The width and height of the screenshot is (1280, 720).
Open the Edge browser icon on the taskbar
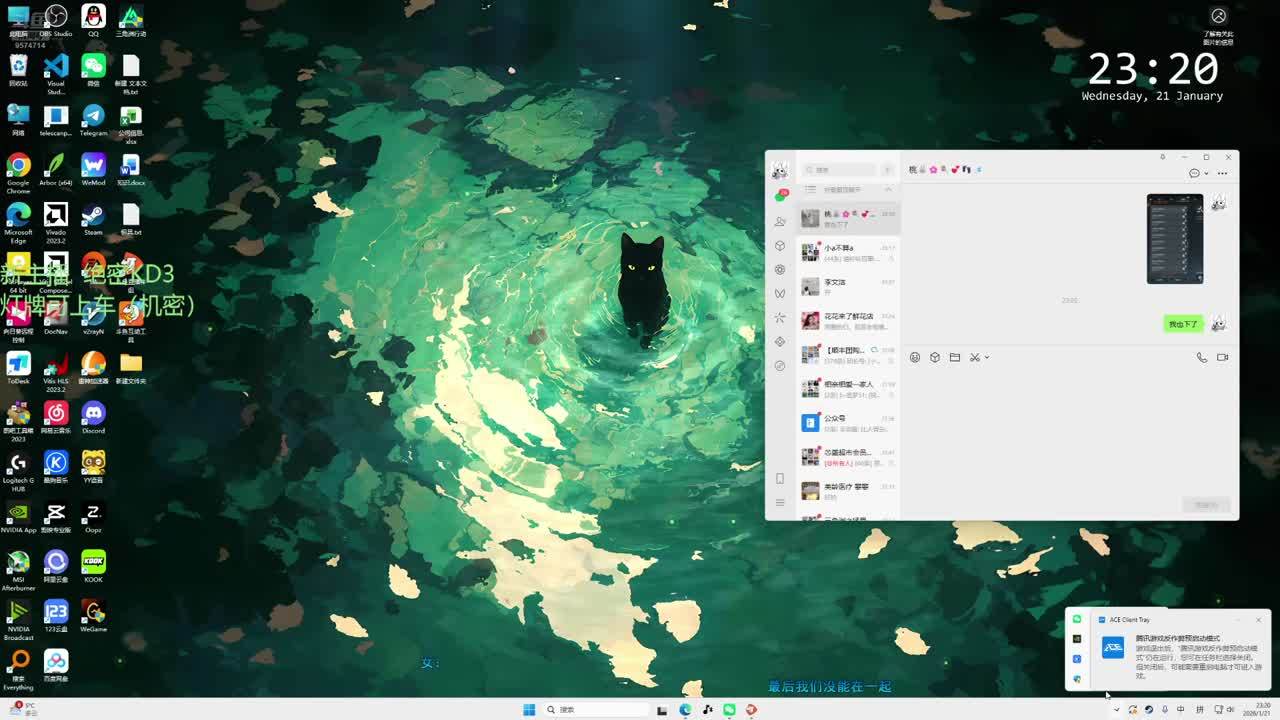tap(685, 710)
